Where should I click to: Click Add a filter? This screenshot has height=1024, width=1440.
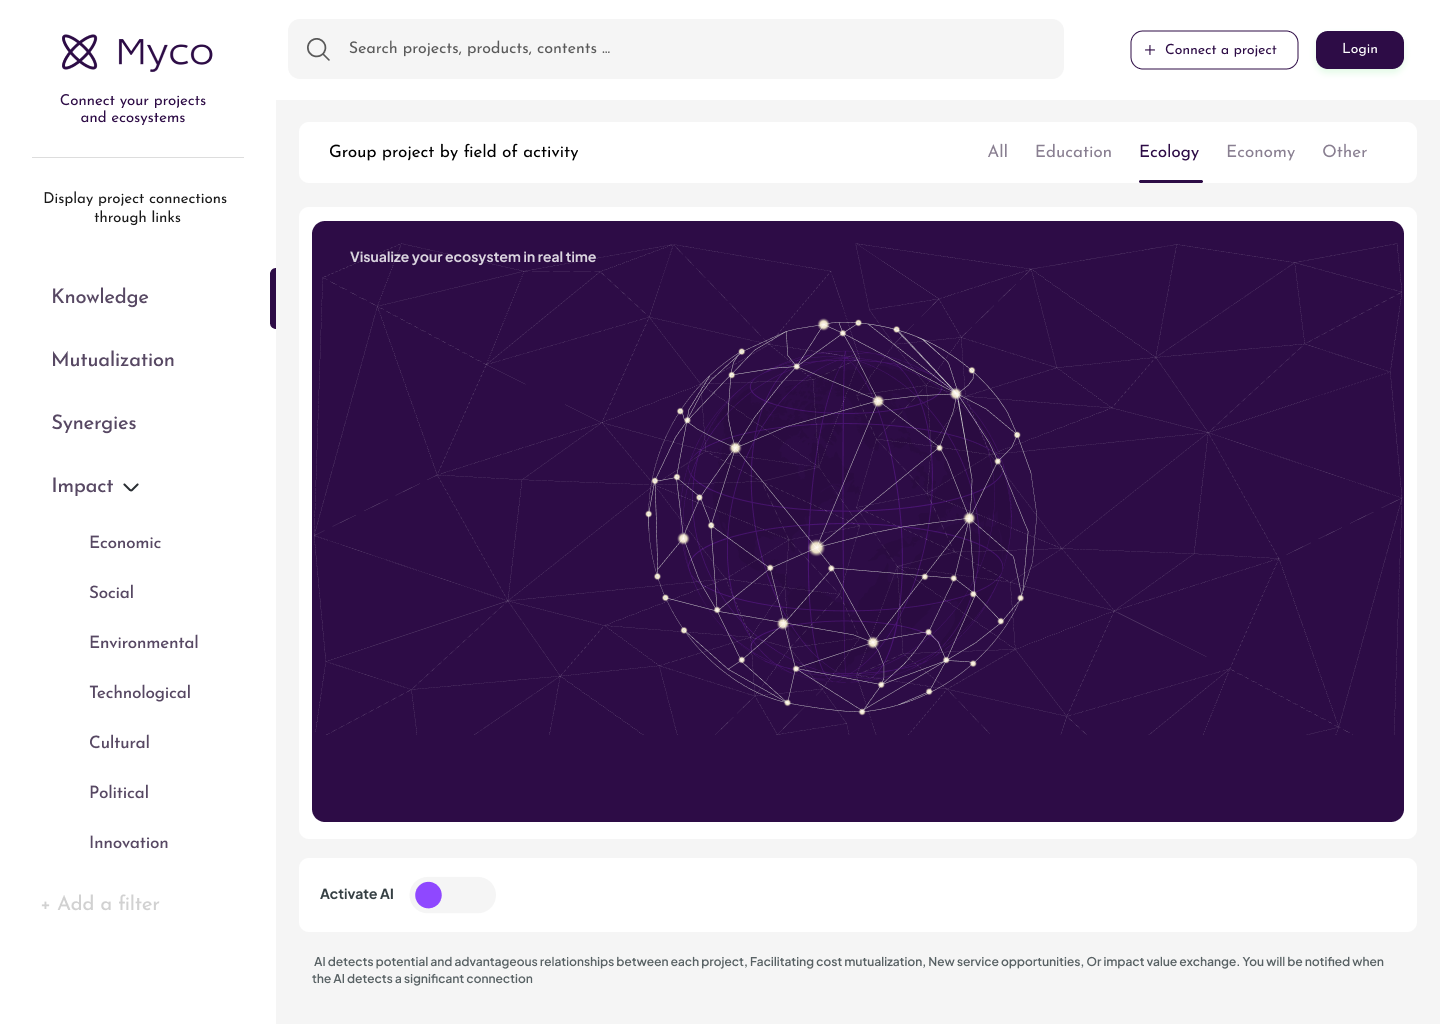100,904
